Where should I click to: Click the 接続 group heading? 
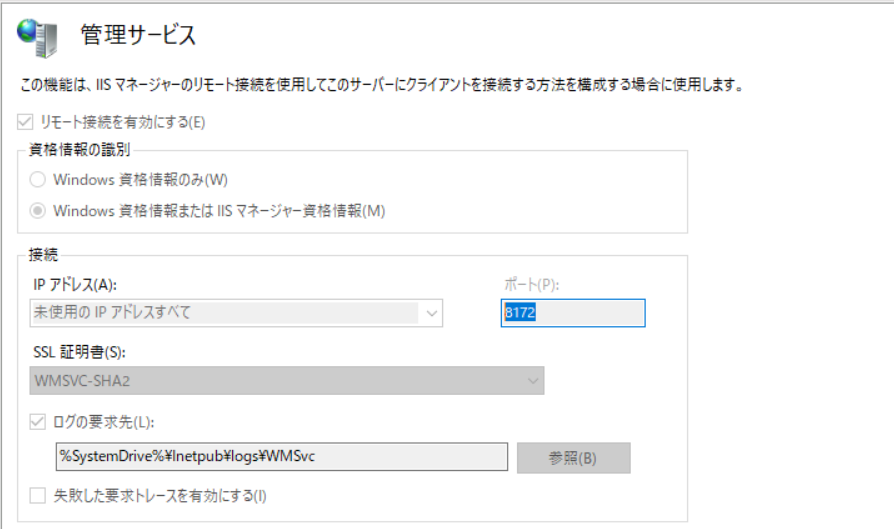click(x=43, y=254)
